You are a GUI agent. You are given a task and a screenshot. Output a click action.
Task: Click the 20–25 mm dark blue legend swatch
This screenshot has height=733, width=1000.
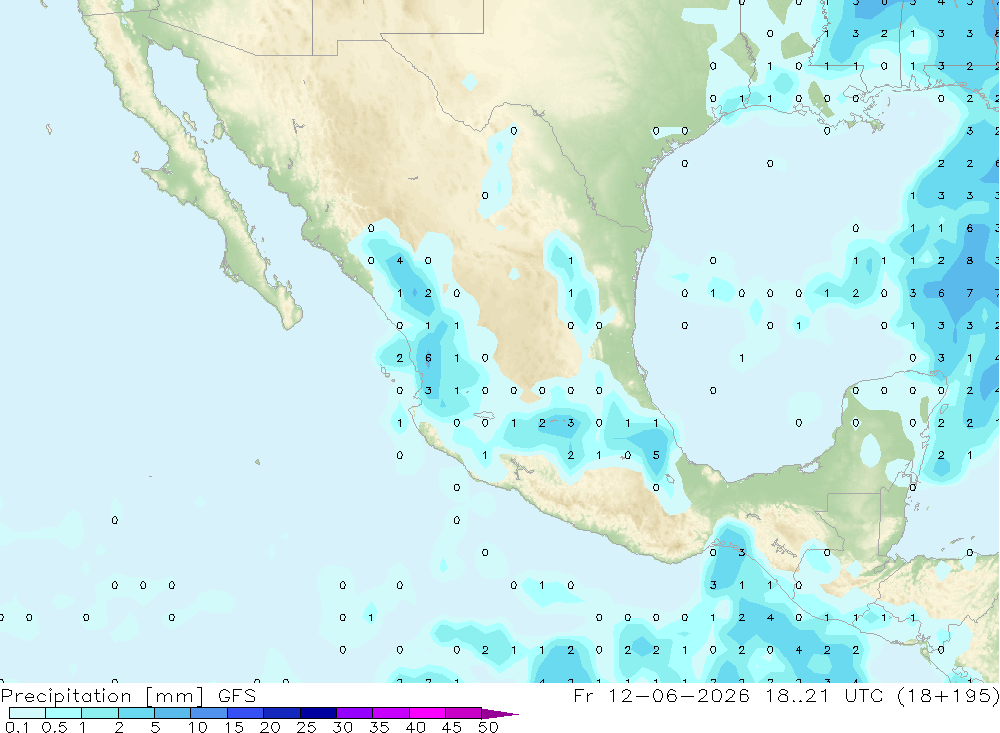pos(281,713)
